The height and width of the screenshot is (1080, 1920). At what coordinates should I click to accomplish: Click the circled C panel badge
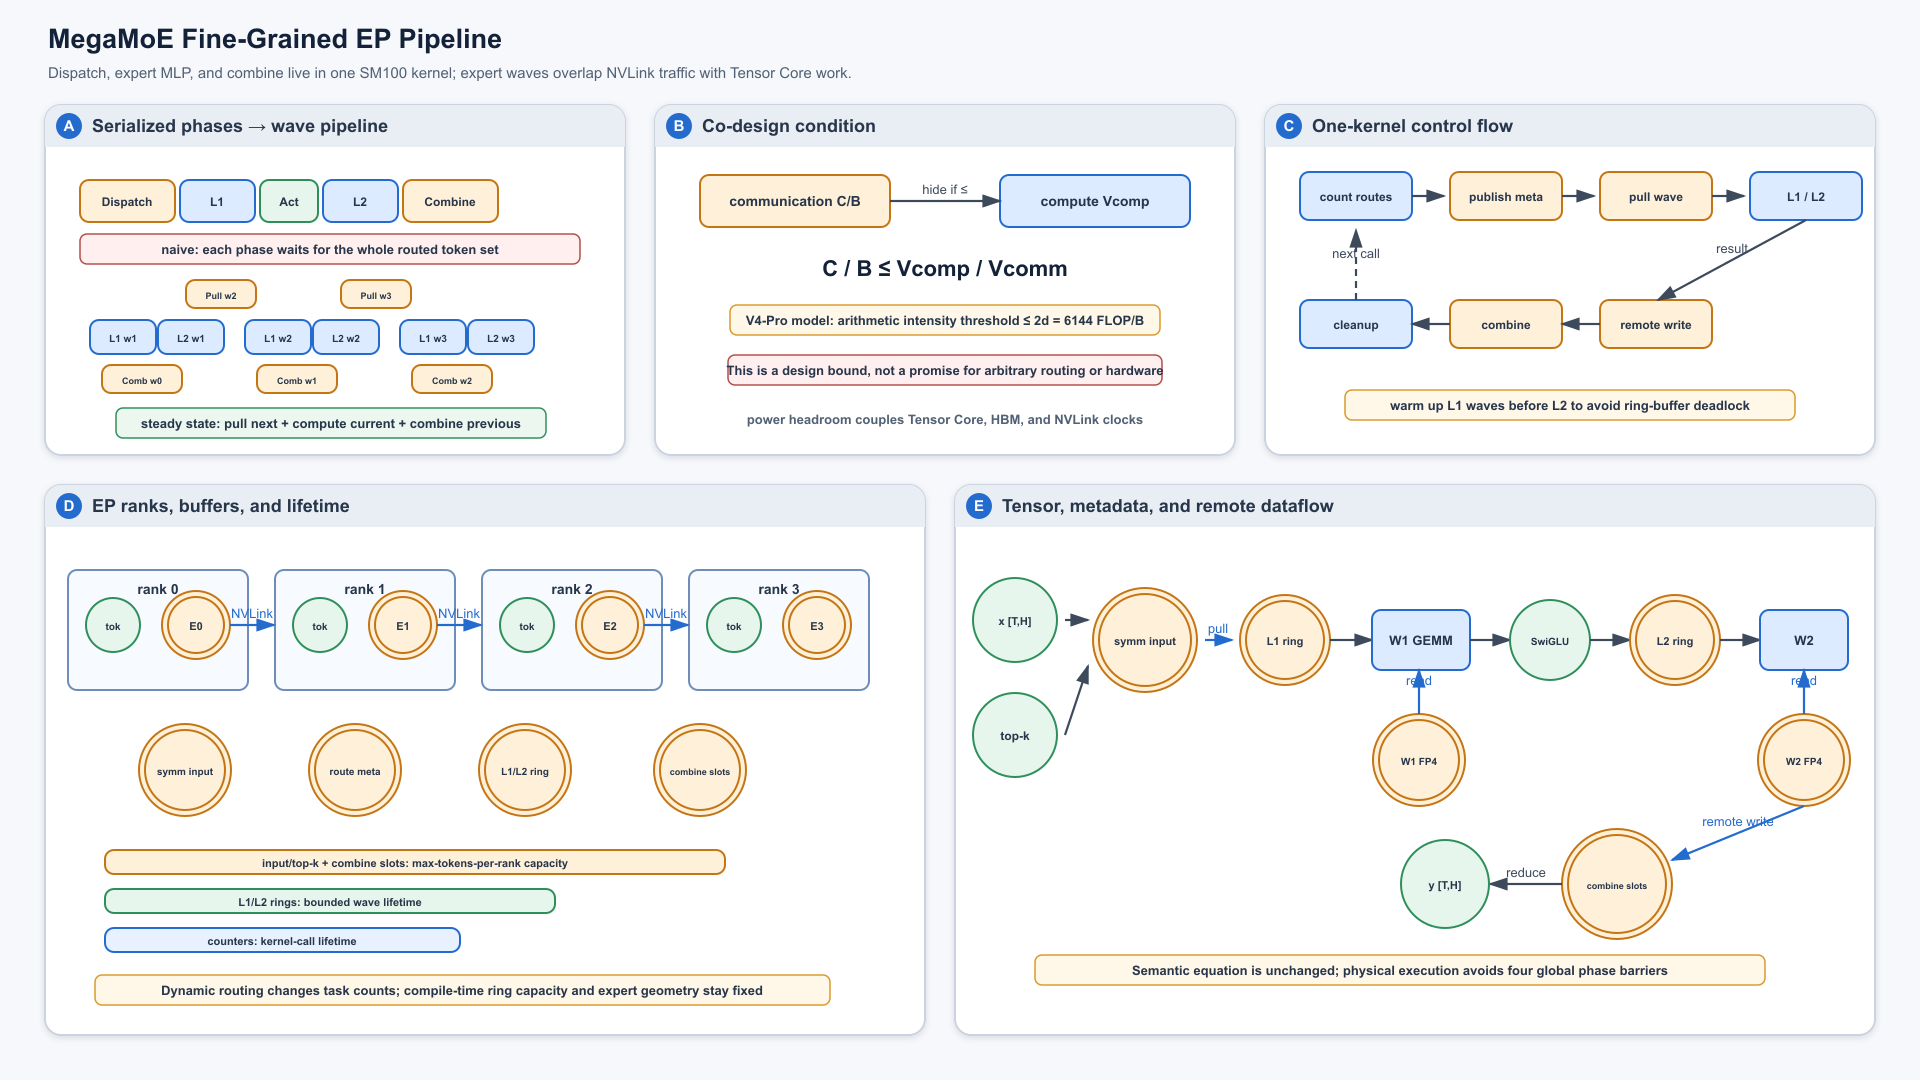1289,126
